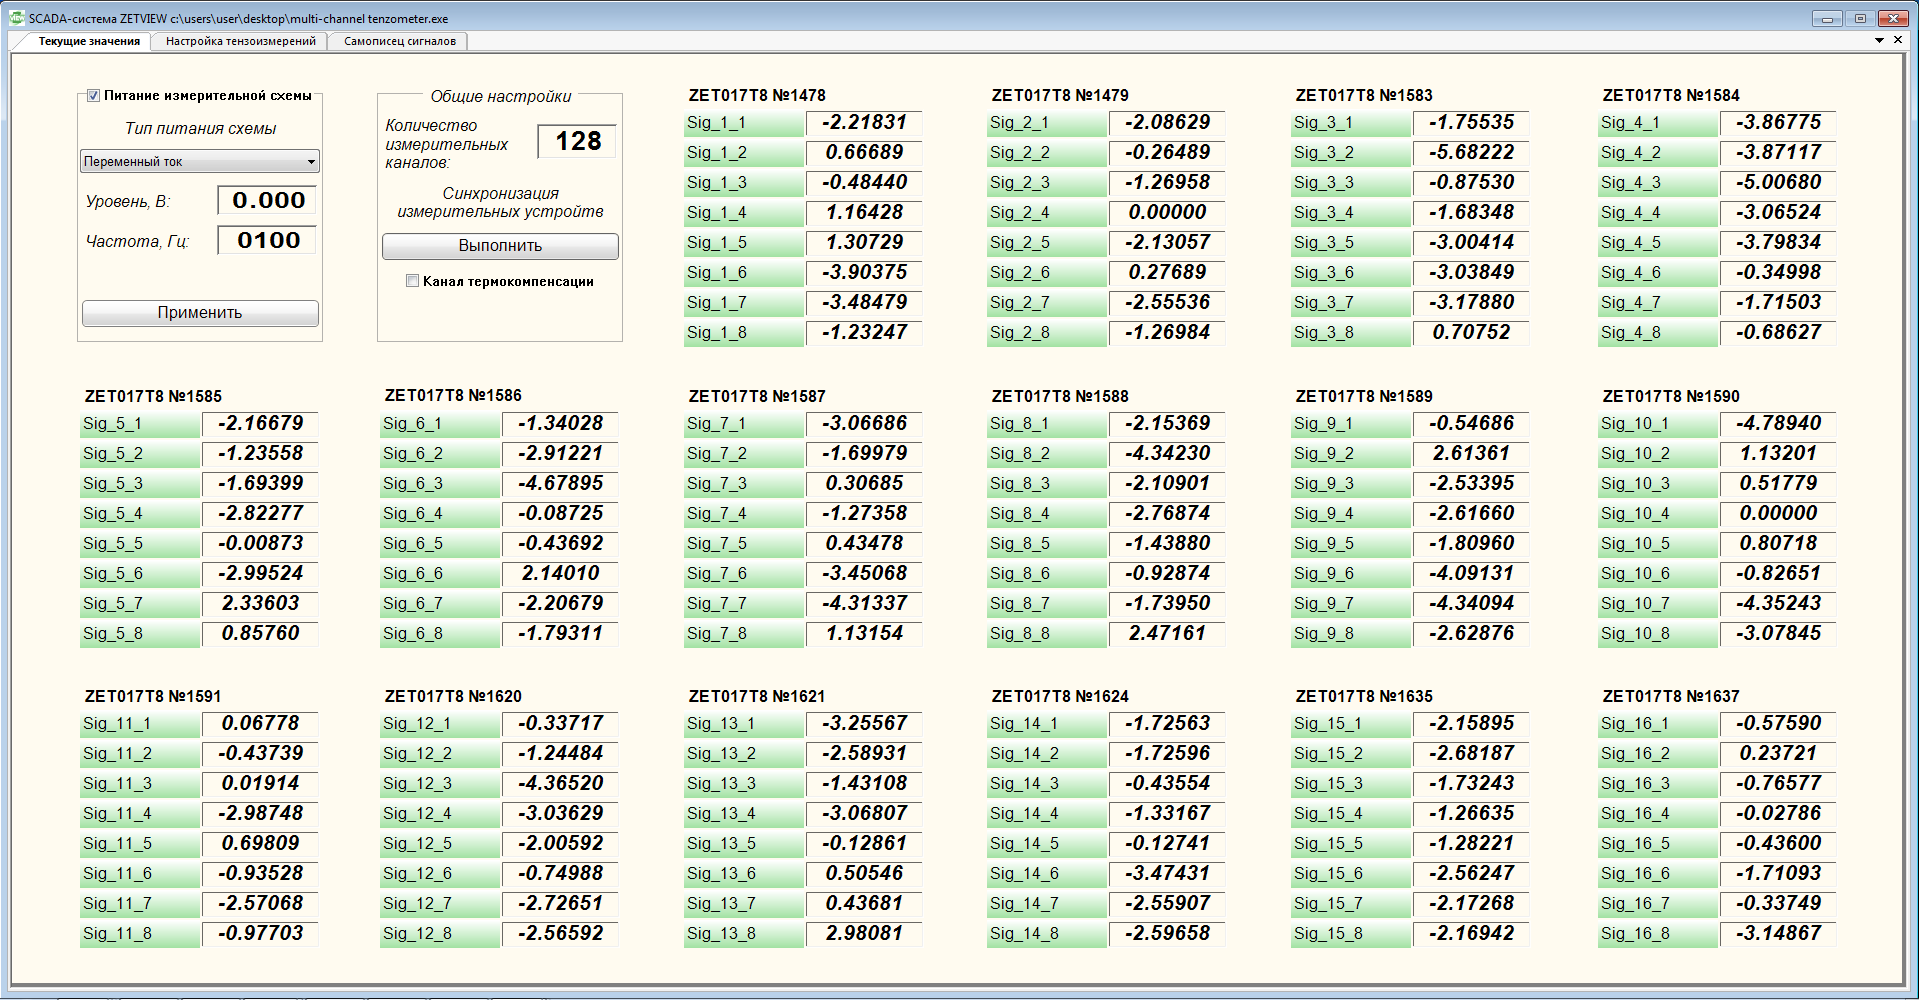Click the ZET017T8 №1637 device header
This screenshot has height=1000, width=1919.
1671,697
